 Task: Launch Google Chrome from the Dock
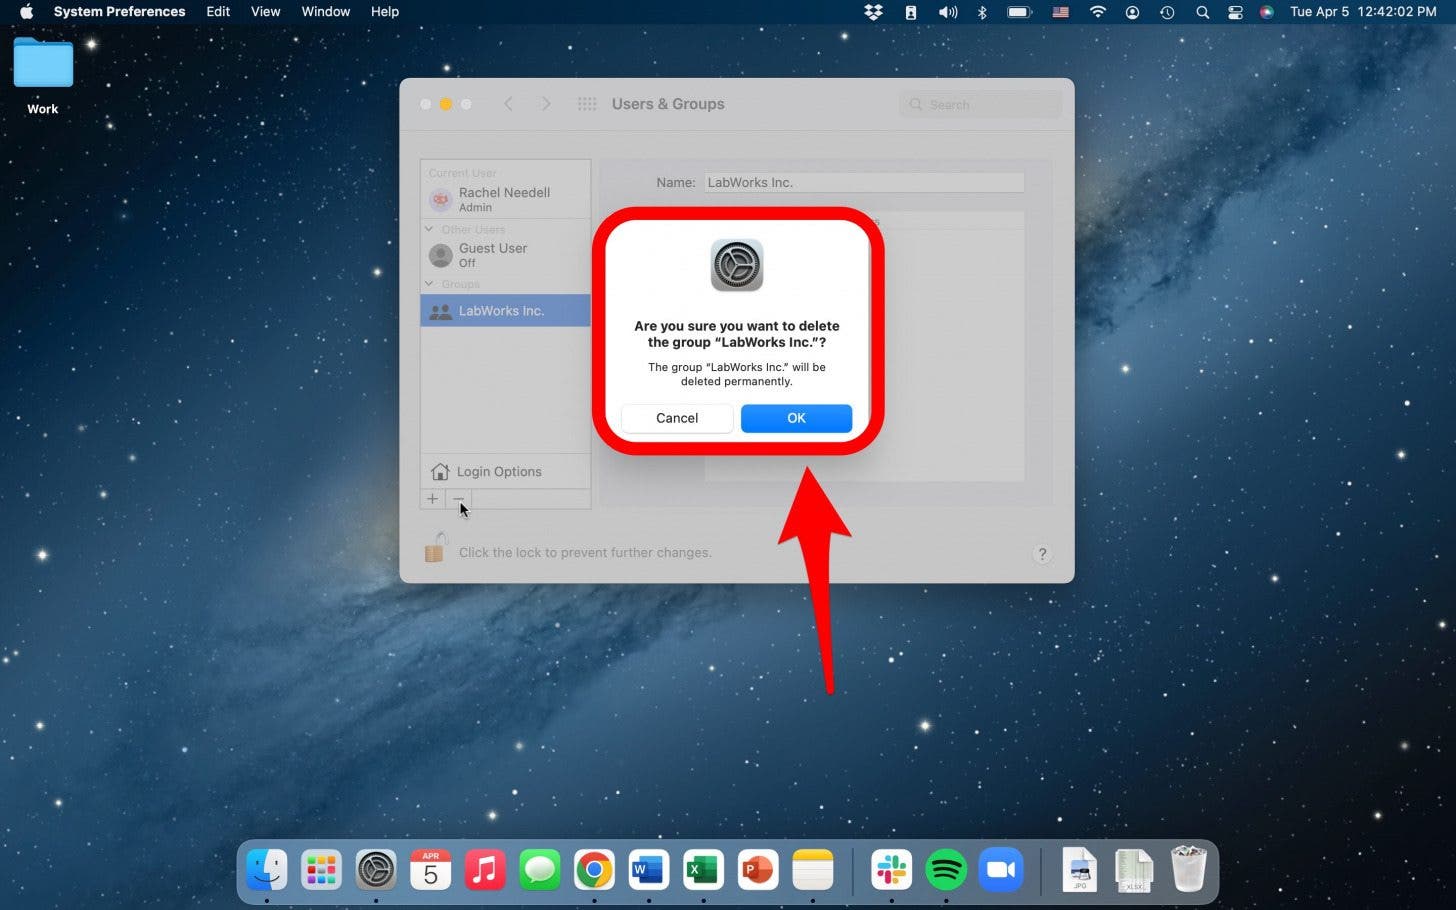(594, 870)
